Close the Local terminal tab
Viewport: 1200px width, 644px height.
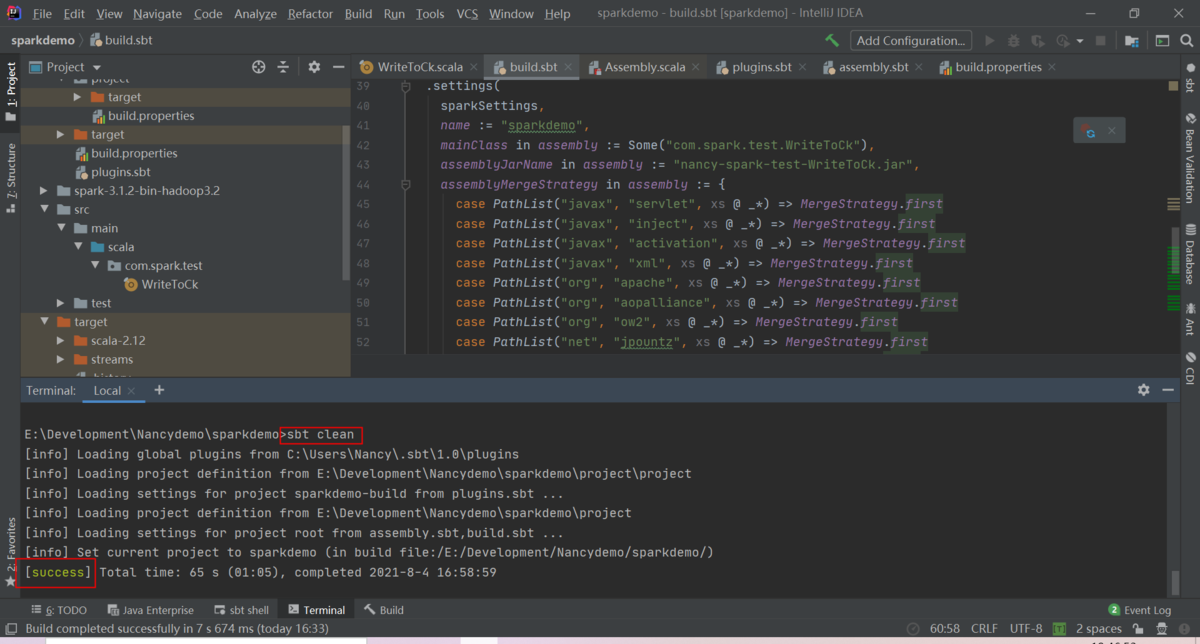[132, 391]
